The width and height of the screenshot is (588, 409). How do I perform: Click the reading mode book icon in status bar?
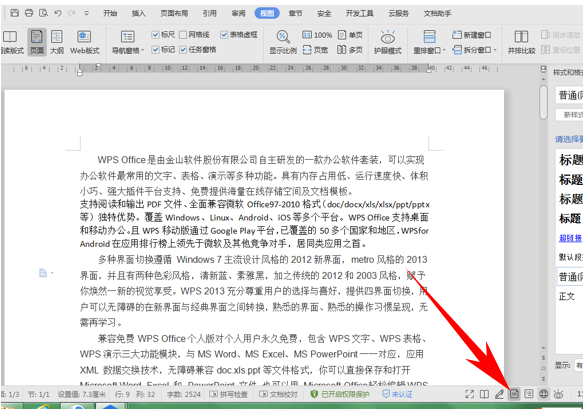[x=484, y=394]
